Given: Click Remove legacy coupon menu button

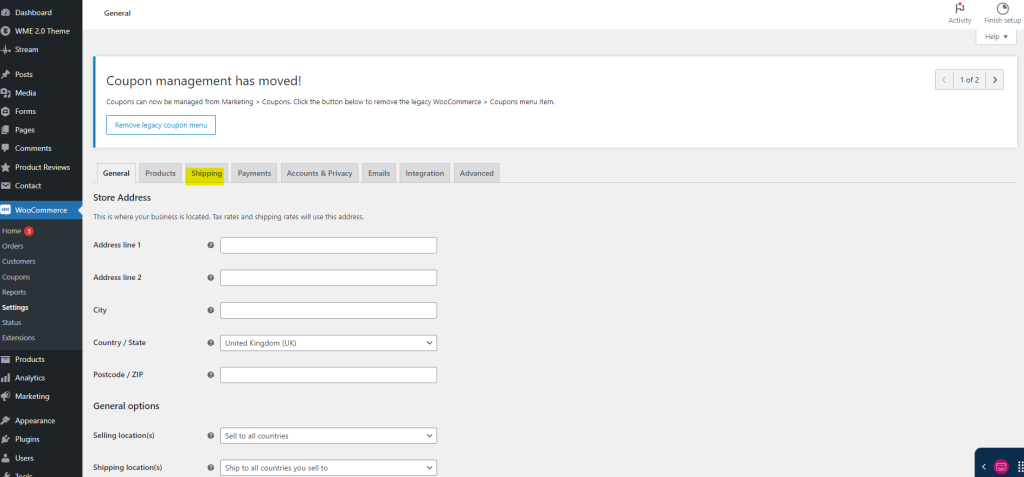Looking at the screenshot, I should [x=160, y=125].
